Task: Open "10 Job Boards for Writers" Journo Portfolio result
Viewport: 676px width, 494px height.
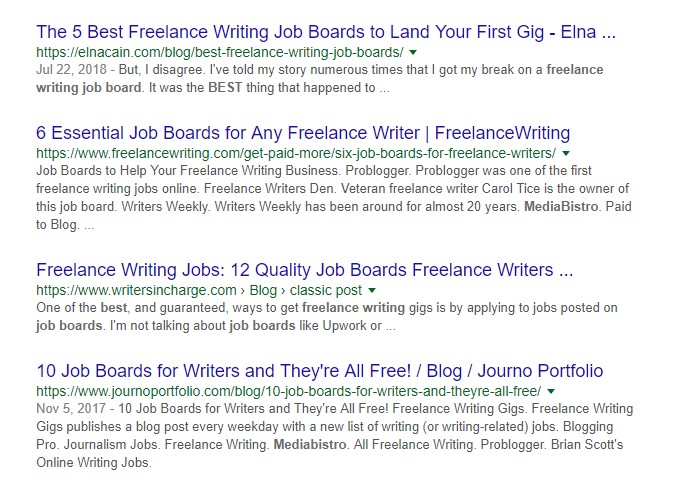Action: 319,371
